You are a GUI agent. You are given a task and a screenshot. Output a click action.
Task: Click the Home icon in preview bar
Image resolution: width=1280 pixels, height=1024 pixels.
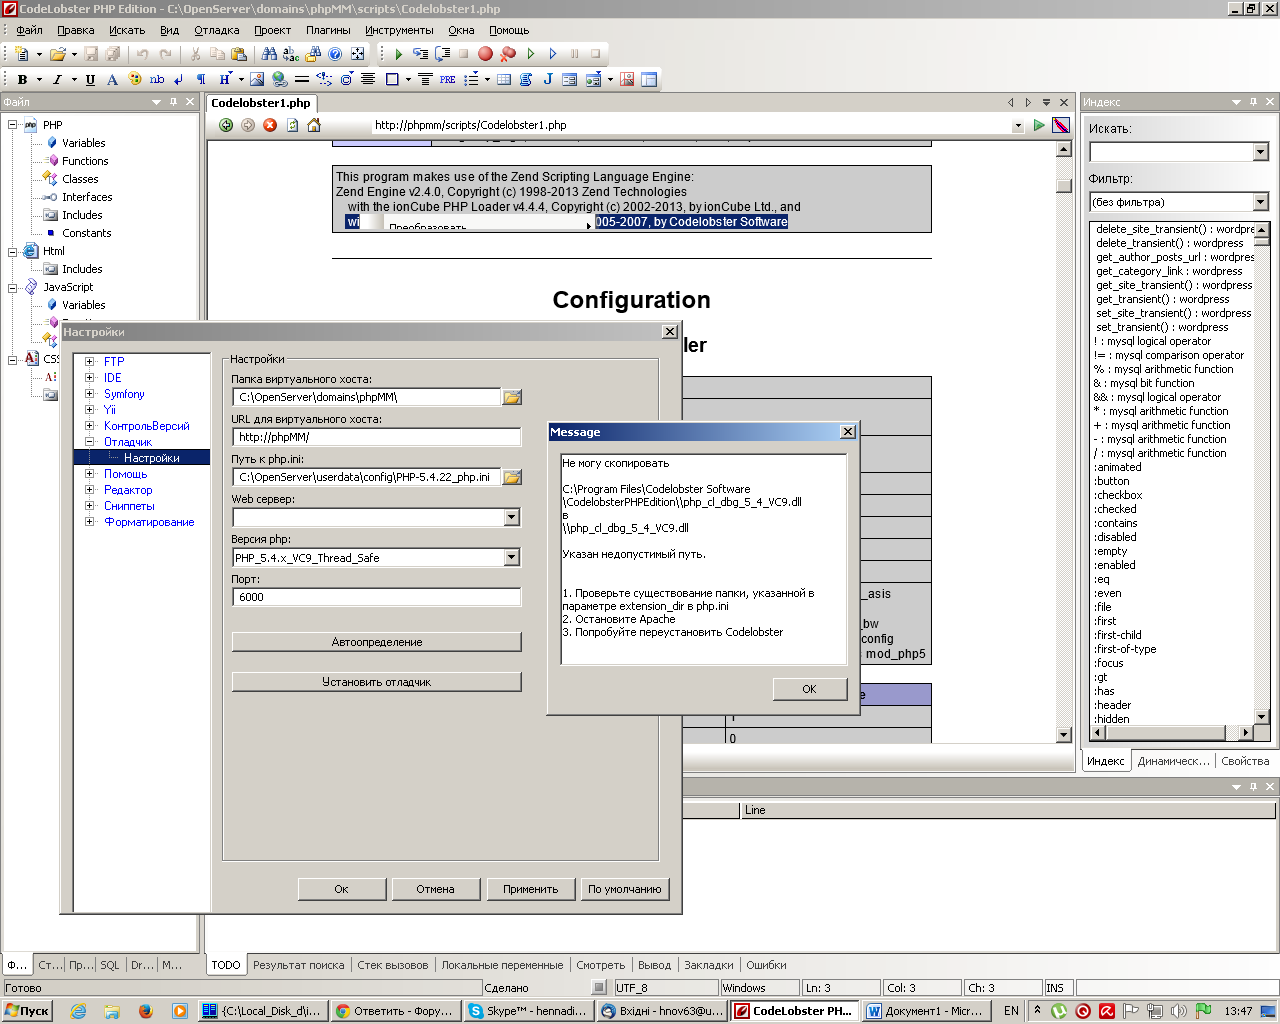click(314, 125)
